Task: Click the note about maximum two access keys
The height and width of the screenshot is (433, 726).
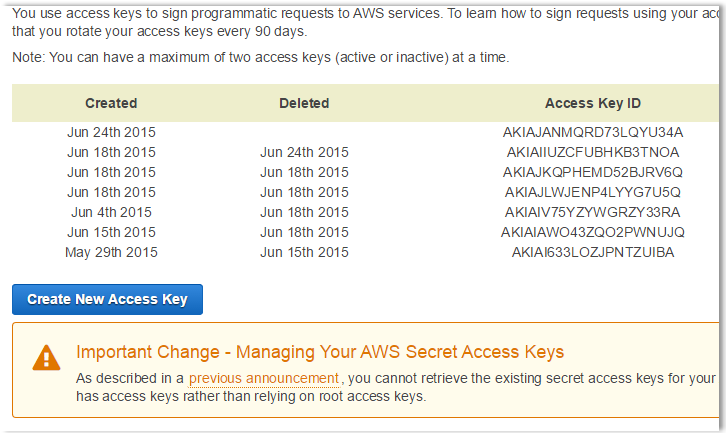Action: [261, 57]
